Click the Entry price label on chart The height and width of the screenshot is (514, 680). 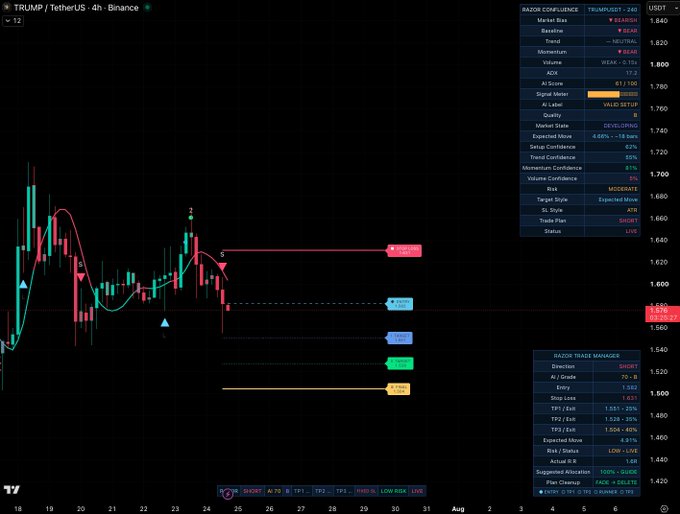(399, 304)
